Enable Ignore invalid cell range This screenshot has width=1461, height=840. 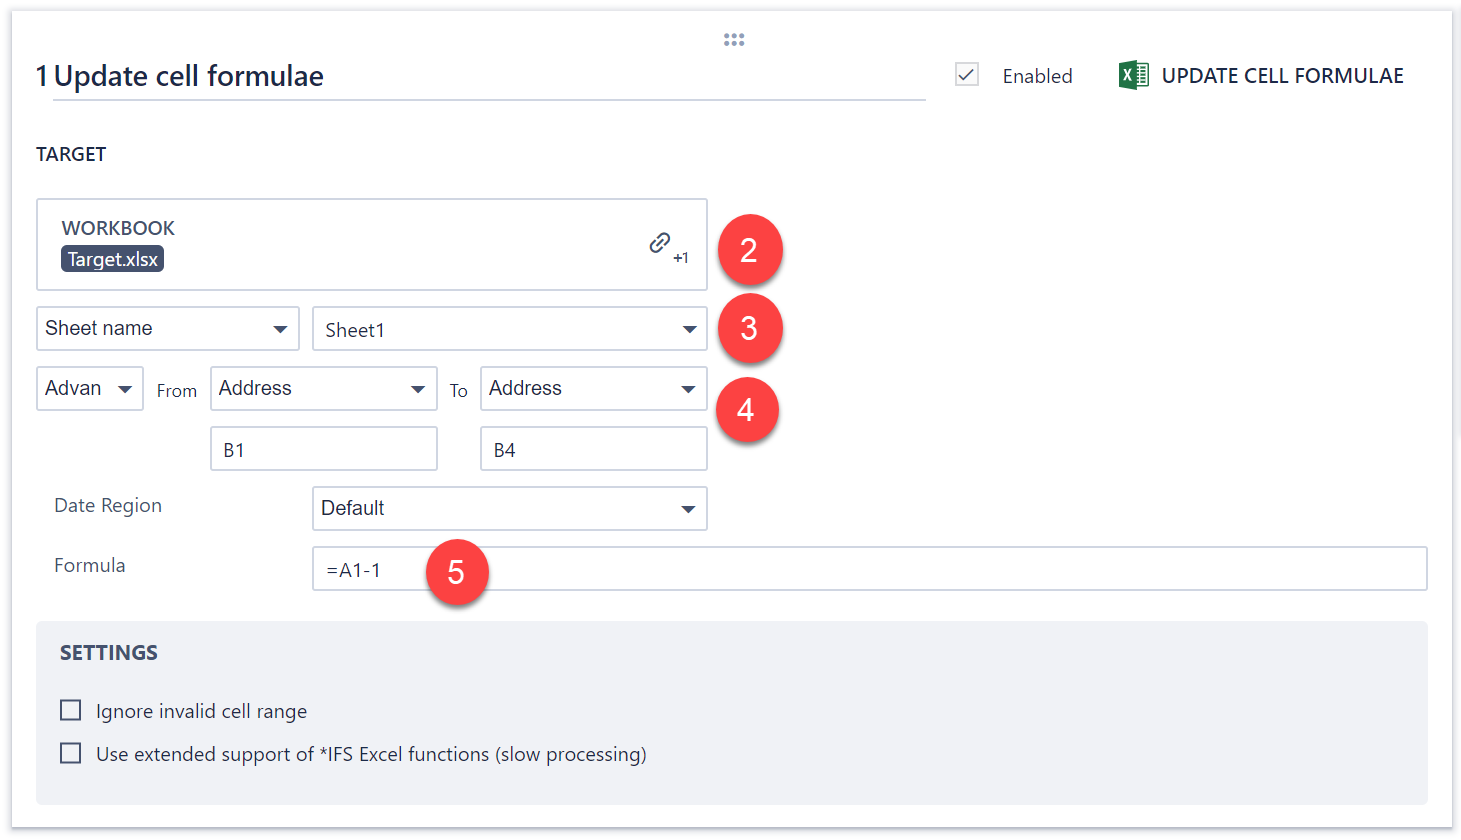(71, 710)
